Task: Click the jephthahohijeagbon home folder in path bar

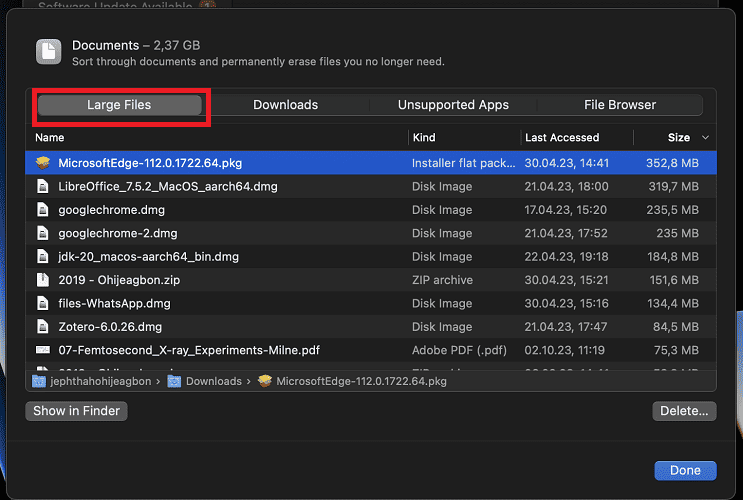Action: tap(88, 381)
